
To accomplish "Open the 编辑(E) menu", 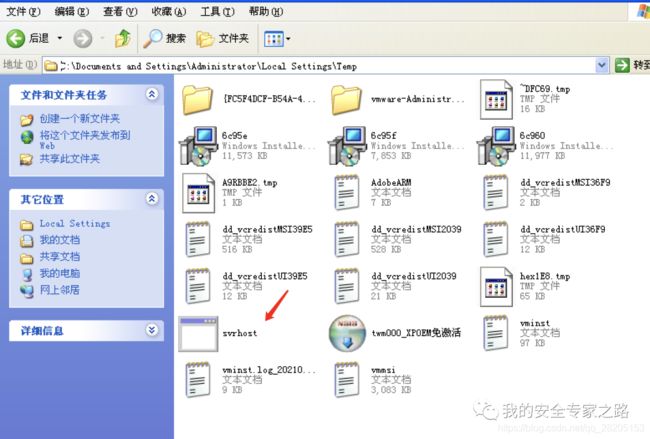I will (x=72, y=11).
